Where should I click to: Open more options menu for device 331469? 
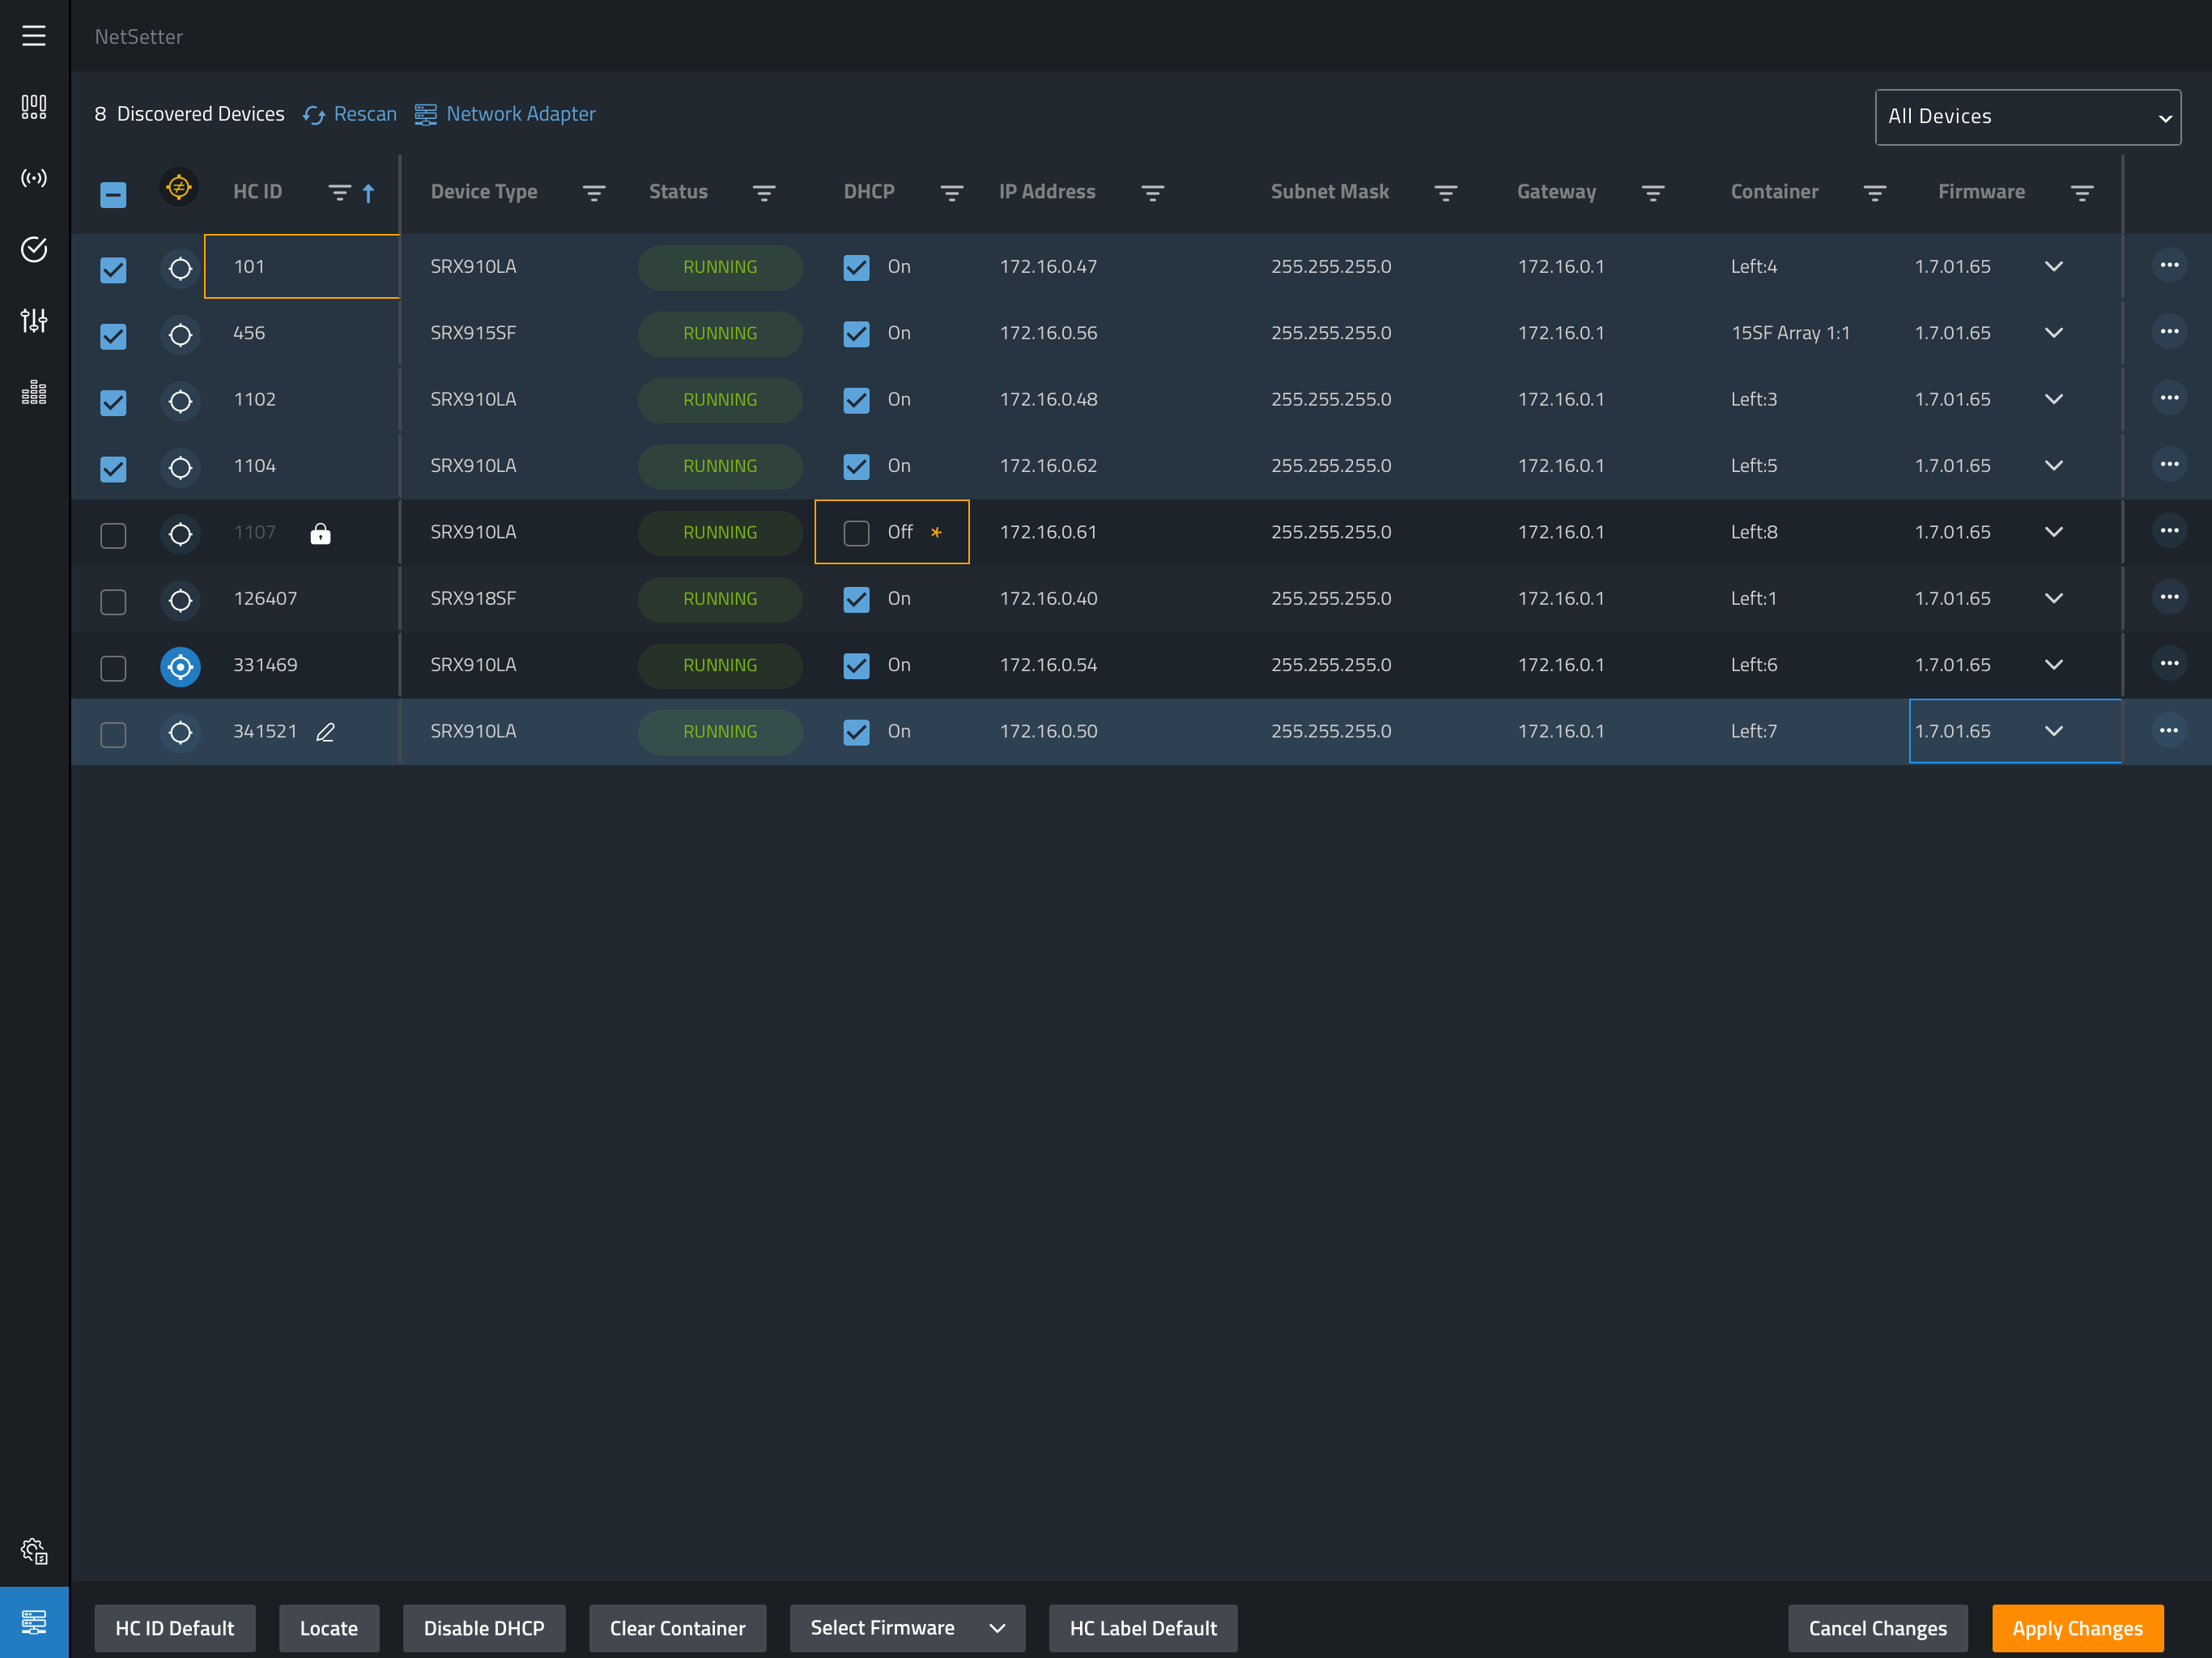coord(2169,663)
